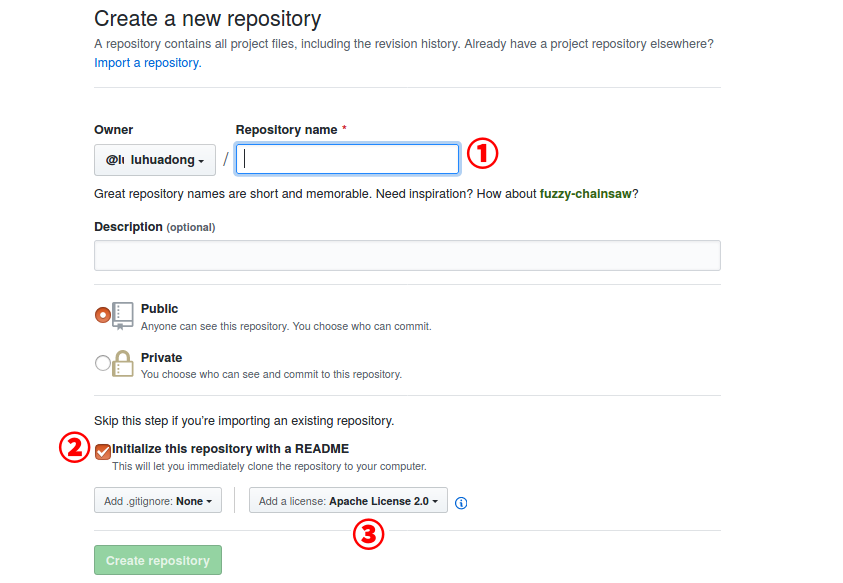The width and height of the screenshot is (843, 583).
Task: Open the Add .gitignore dropdown
Action: (x=158, y=501)
